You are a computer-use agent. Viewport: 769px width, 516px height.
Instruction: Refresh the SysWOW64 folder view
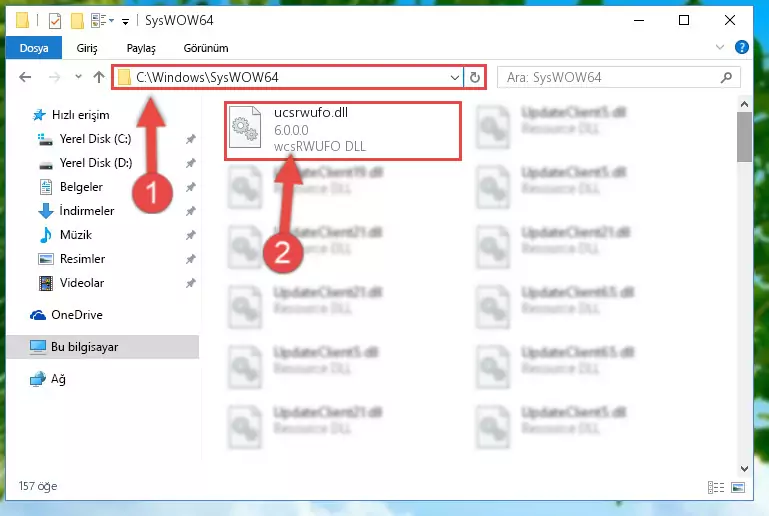click(x=475, y=77)
